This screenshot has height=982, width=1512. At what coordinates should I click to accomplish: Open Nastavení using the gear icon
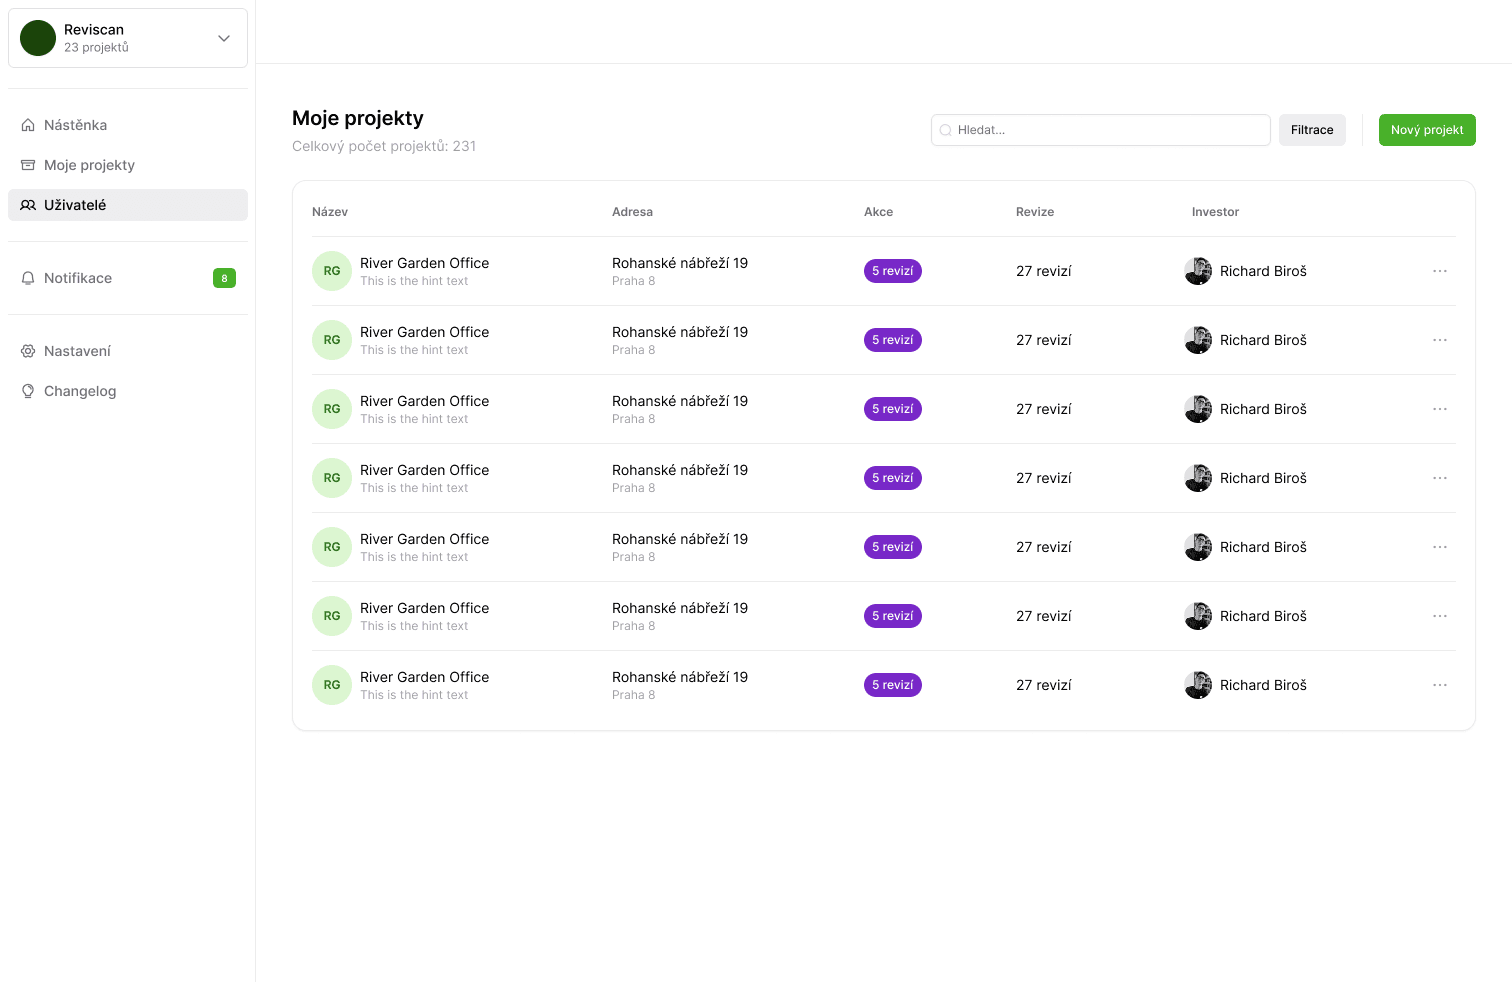pos(28,350)
